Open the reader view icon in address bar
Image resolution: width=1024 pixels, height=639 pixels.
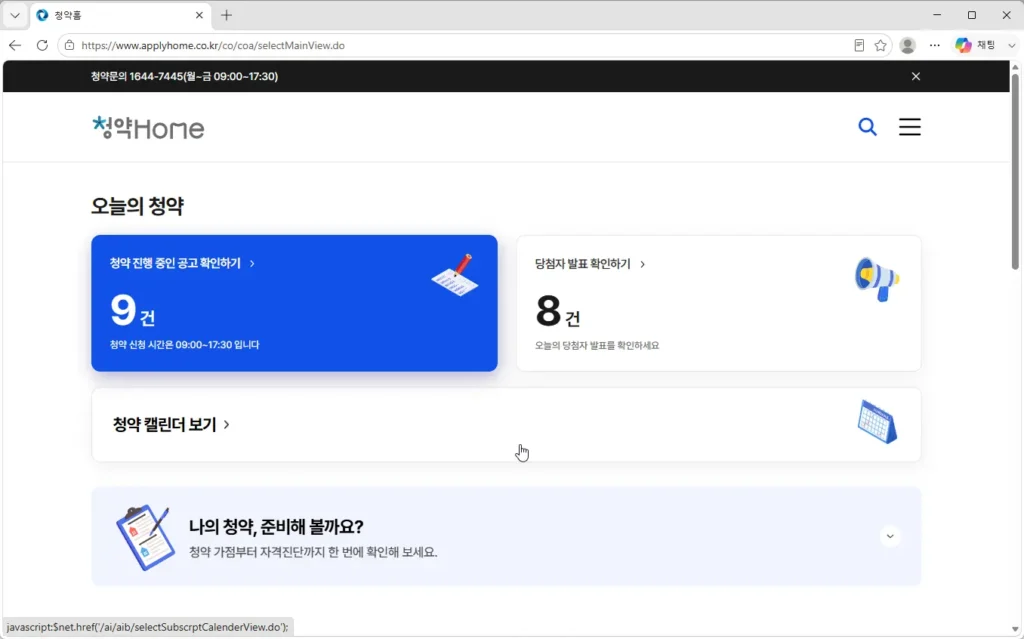coord(859,45)
